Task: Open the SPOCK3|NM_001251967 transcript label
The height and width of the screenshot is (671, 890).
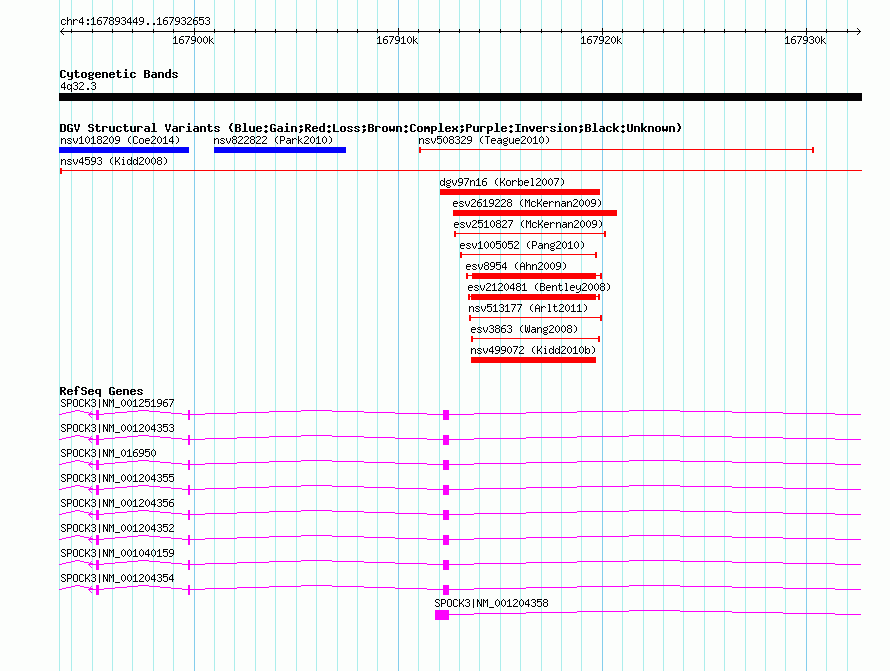Action: 117,403
